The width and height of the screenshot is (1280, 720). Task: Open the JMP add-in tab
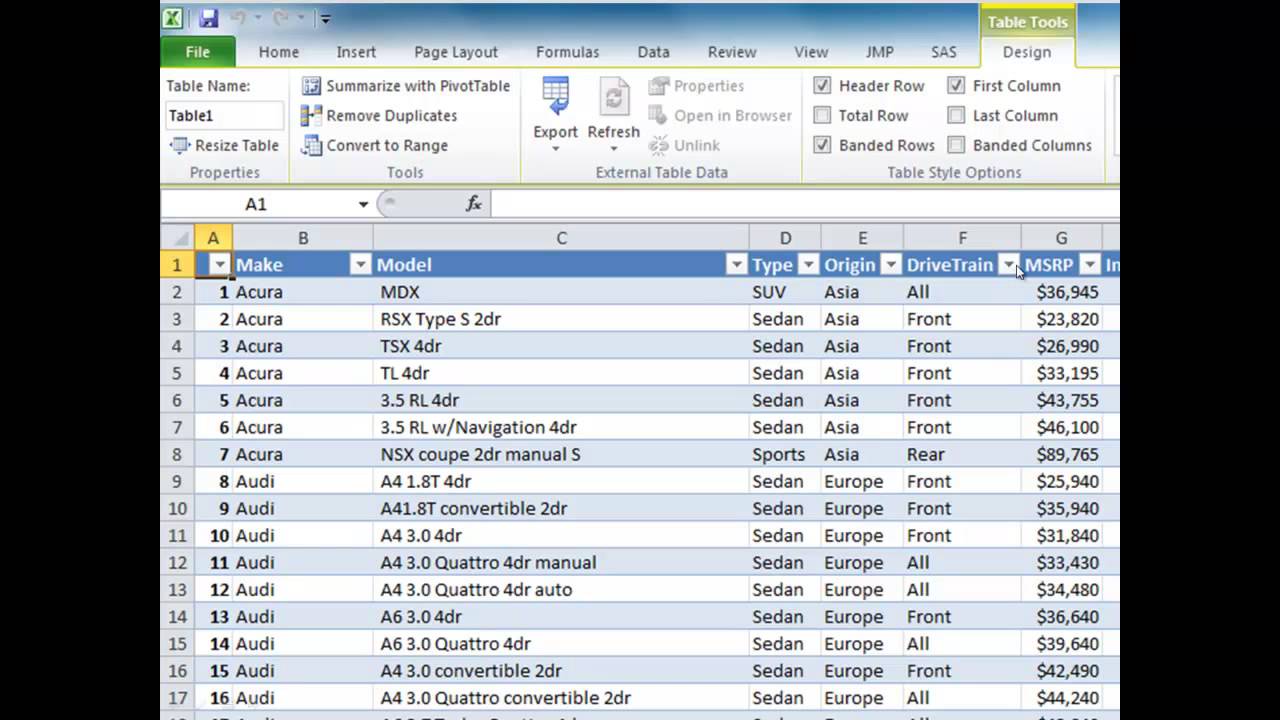880,52
